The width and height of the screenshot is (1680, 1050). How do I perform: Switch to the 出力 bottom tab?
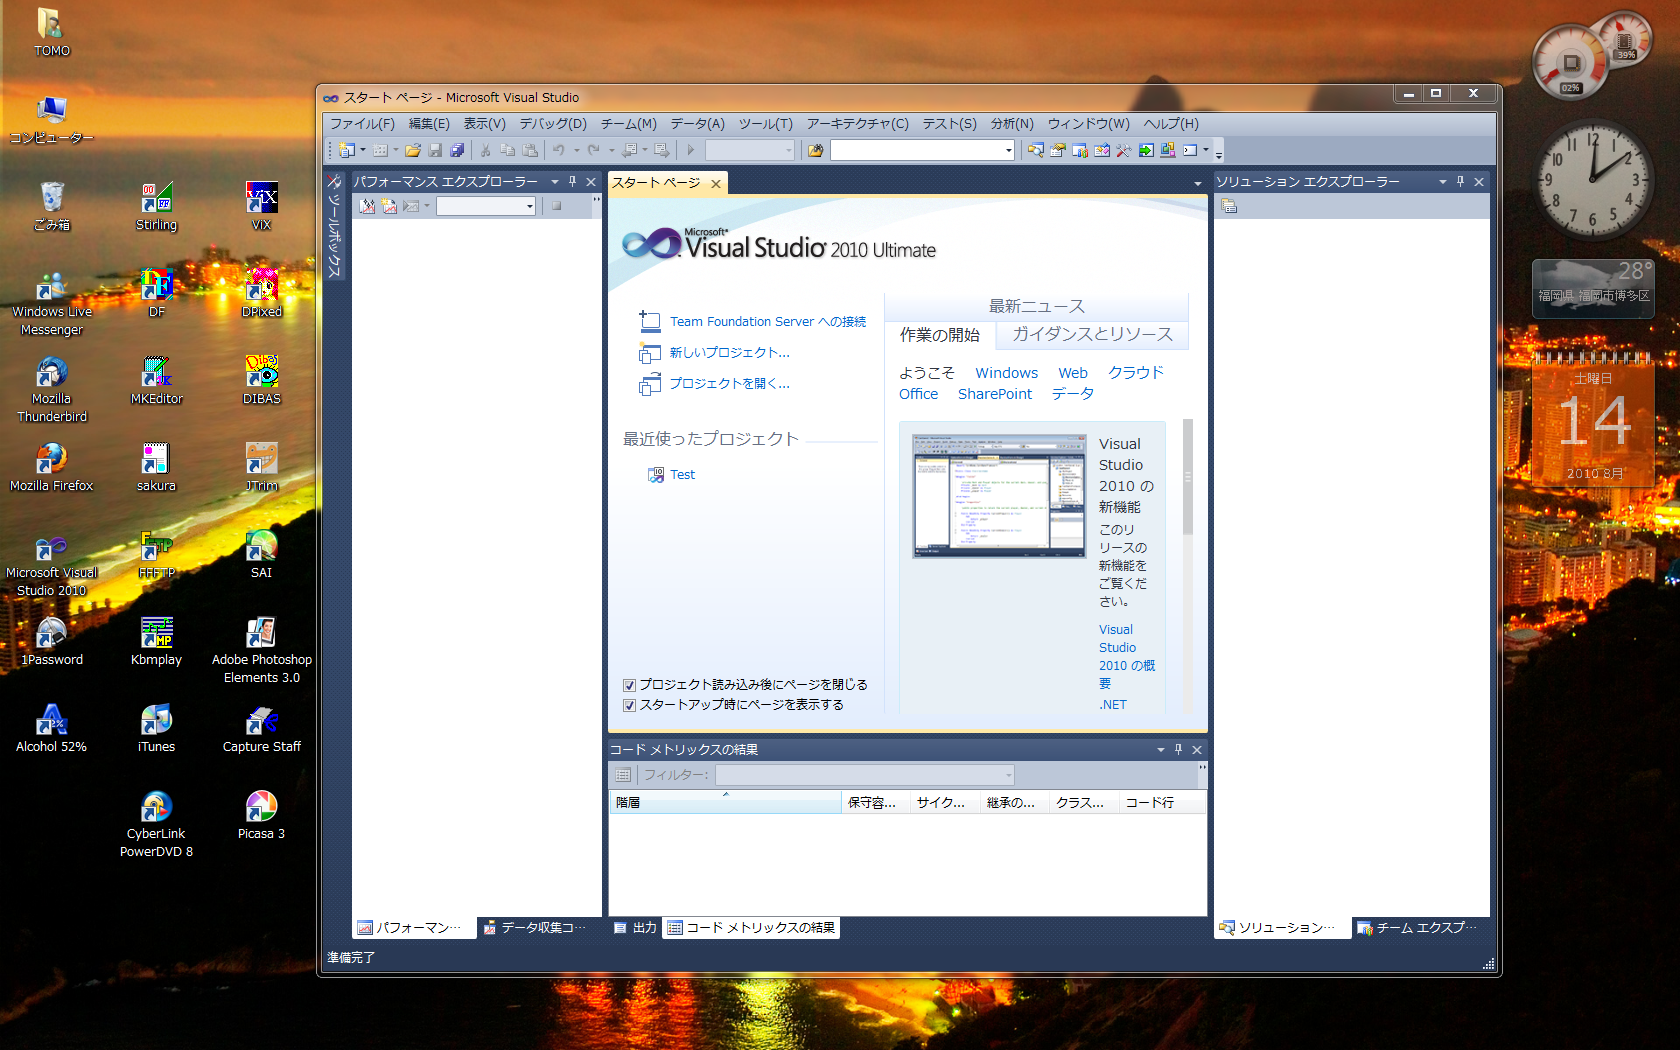(x=635, y=928)
